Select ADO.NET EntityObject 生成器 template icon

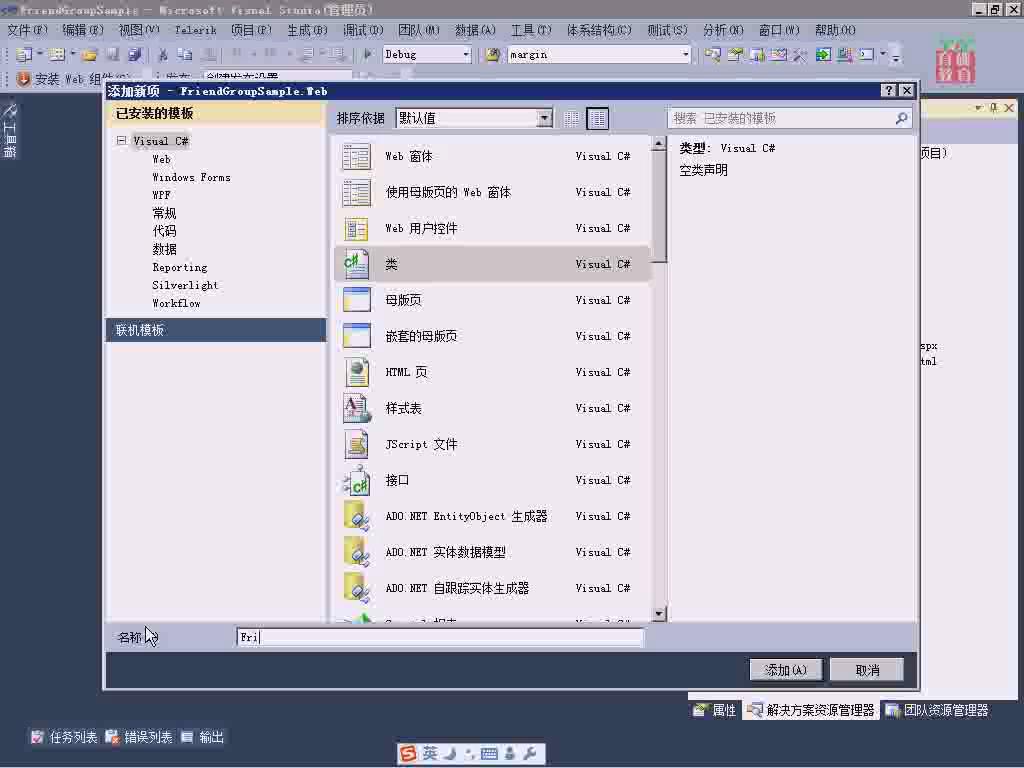pos(356,517)
